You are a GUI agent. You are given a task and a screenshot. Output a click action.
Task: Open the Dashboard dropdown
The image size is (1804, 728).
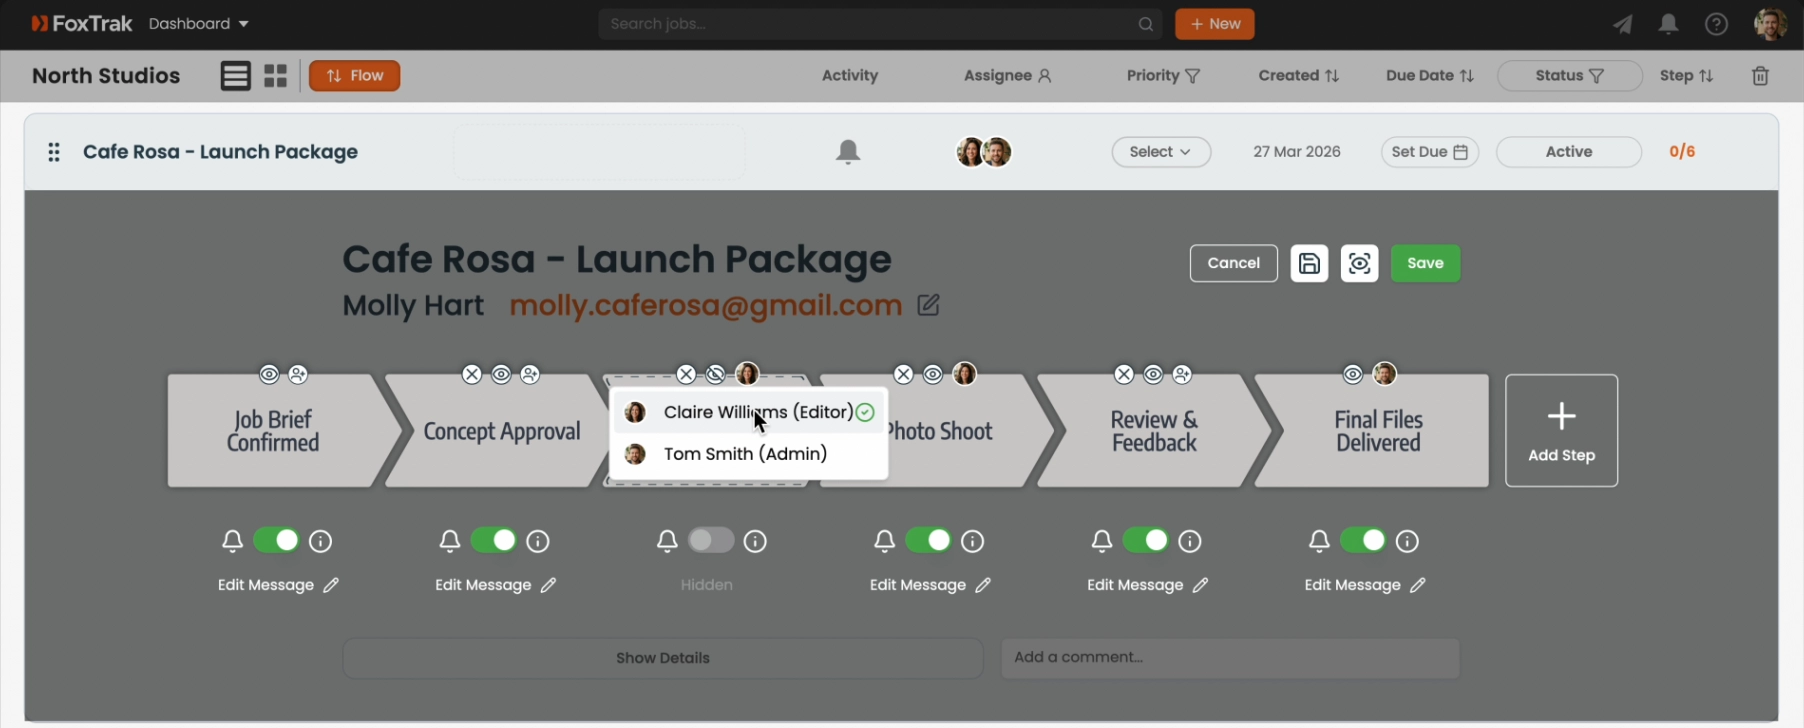pos(199,24)
